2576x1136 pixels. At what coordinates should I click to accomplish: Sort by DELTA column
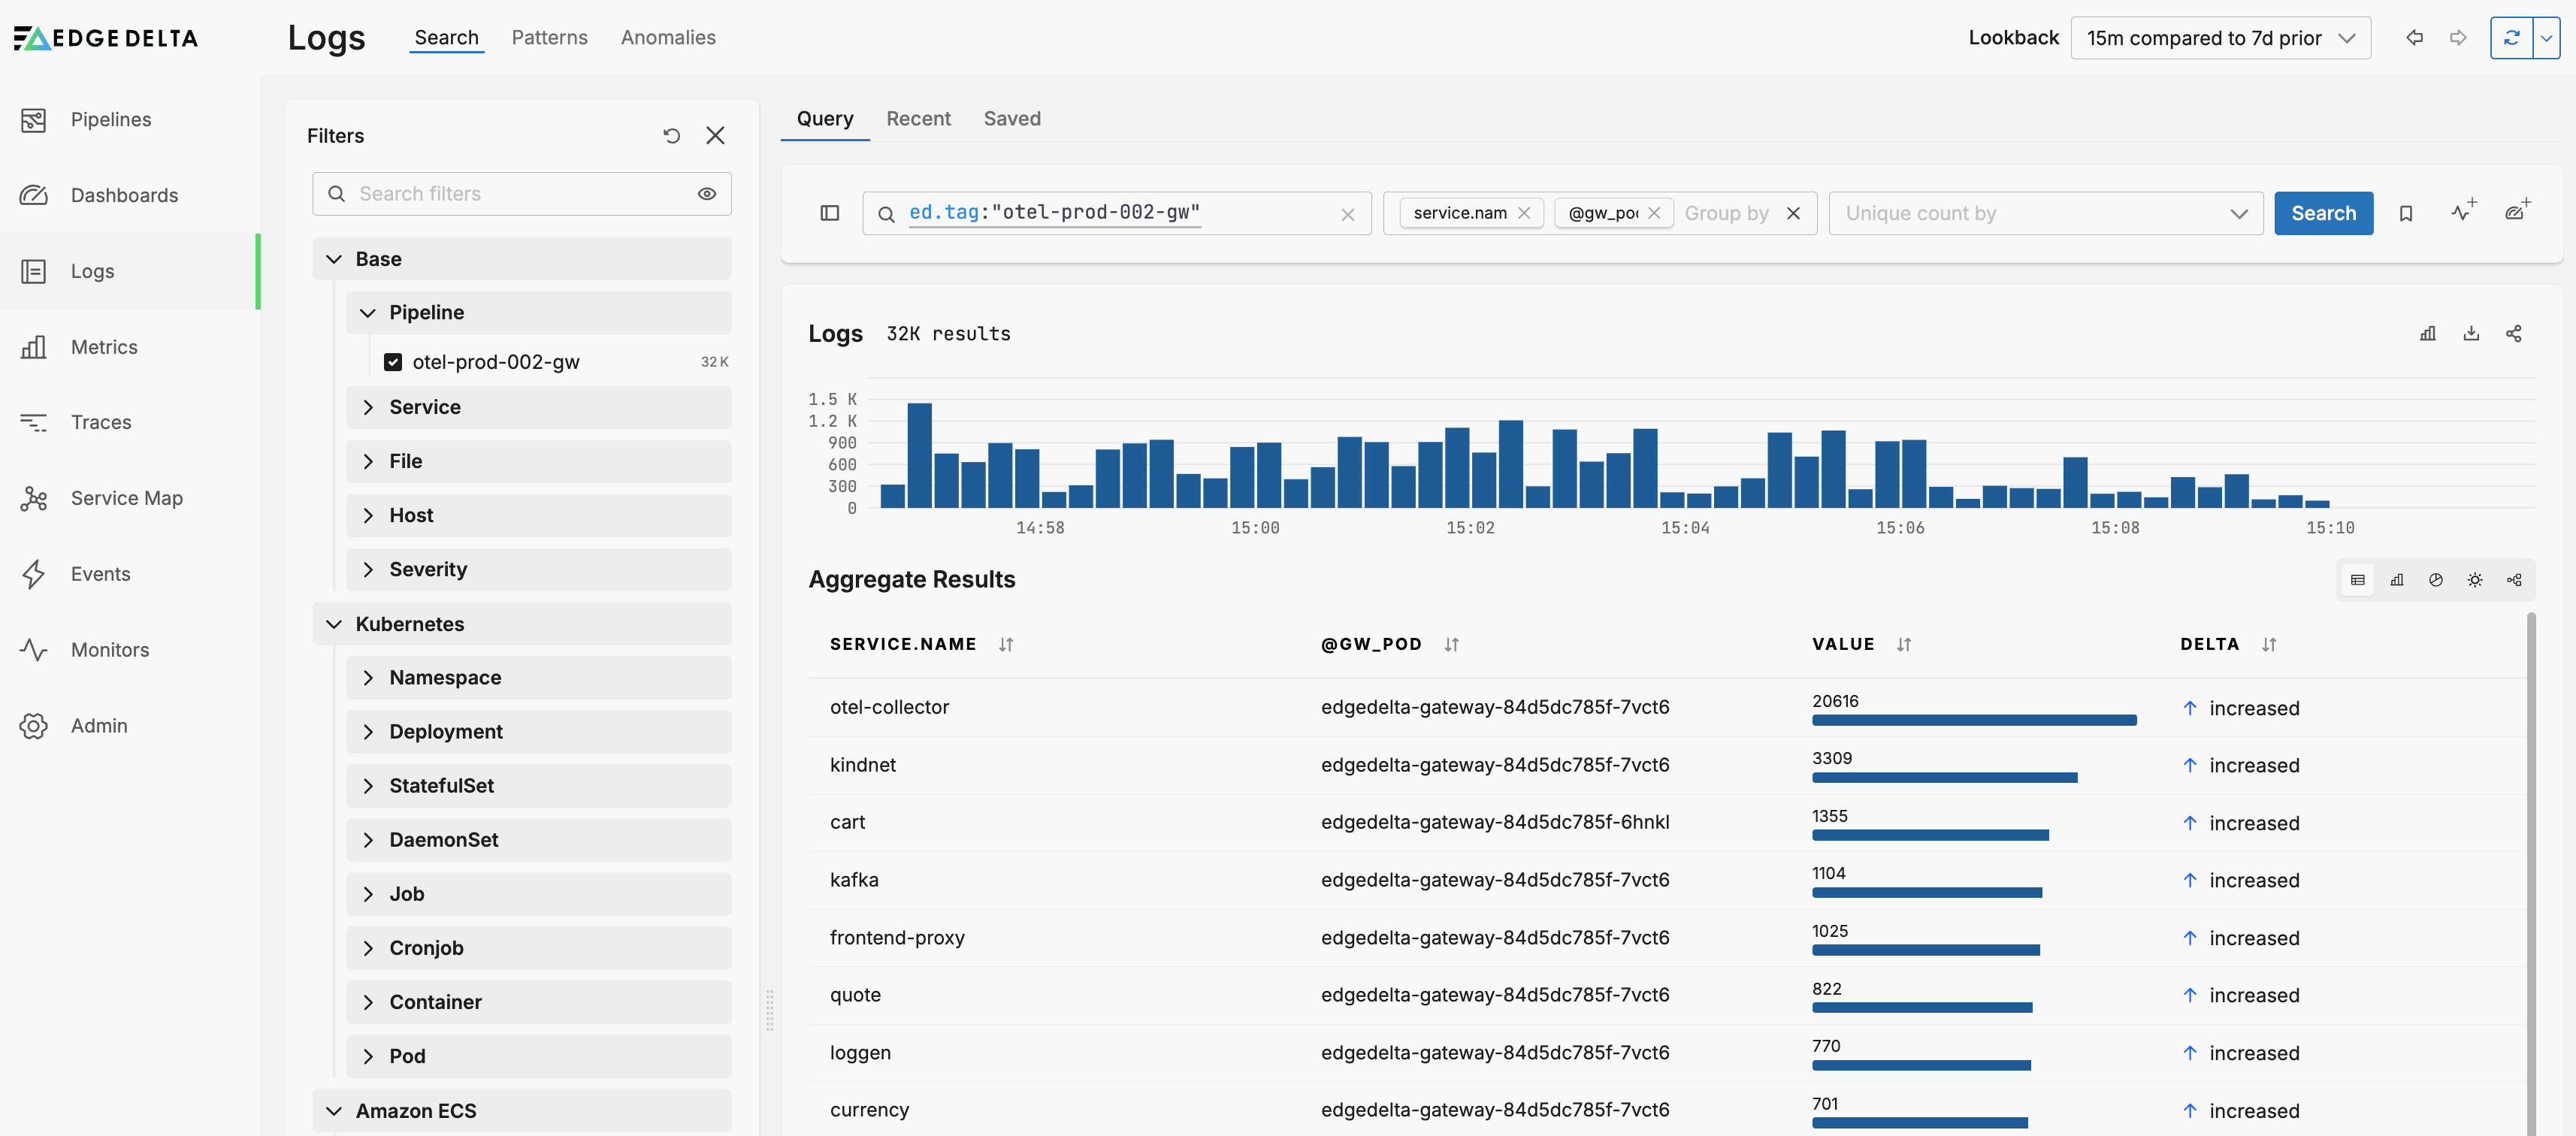point(2269,645)
